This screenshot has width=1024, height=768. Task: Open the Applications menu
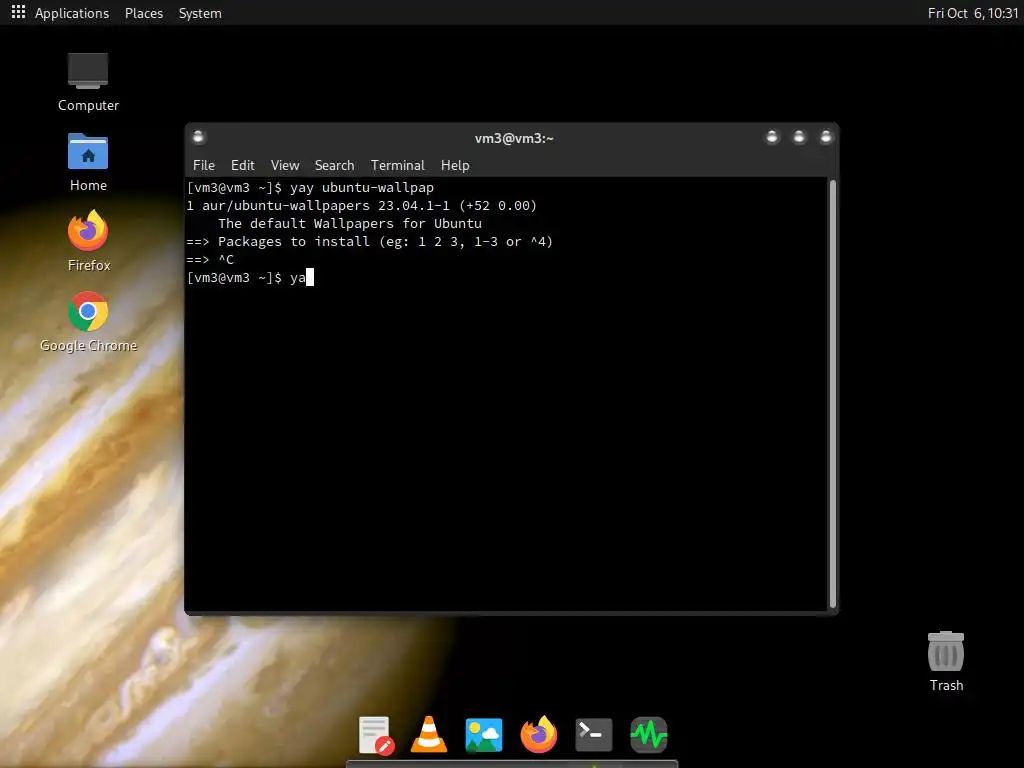click(x=72, y=13)
